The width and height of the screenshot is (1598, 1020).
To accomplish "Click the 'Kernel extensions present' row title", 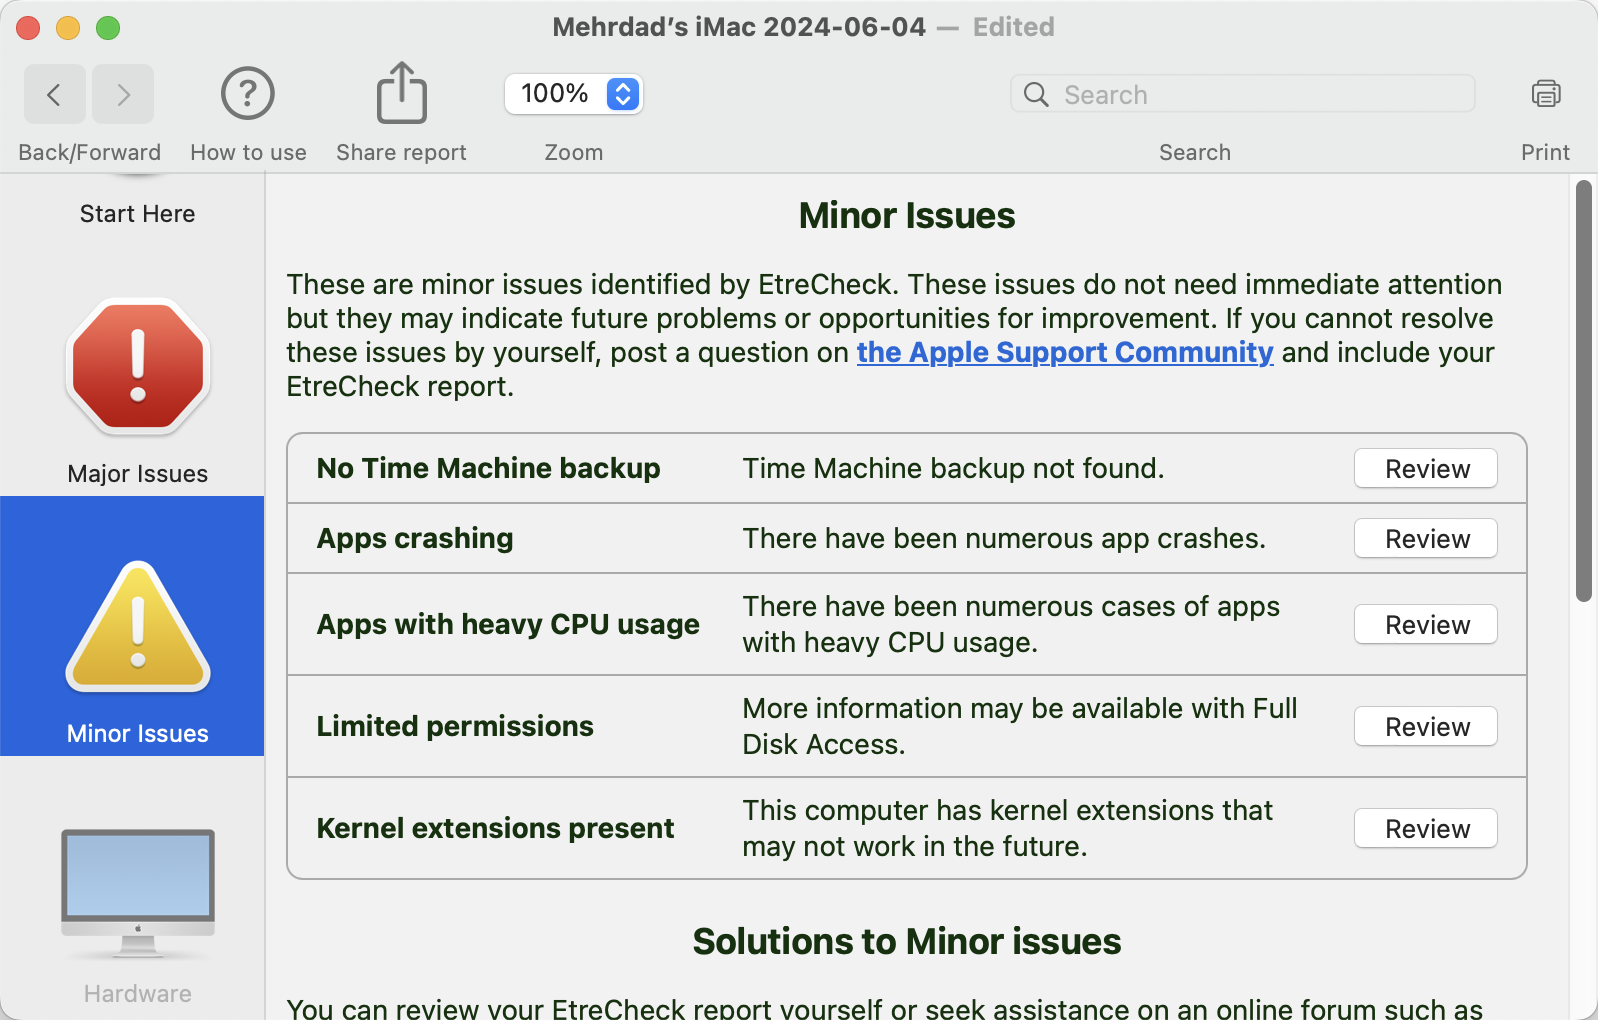I will (496, 828).
